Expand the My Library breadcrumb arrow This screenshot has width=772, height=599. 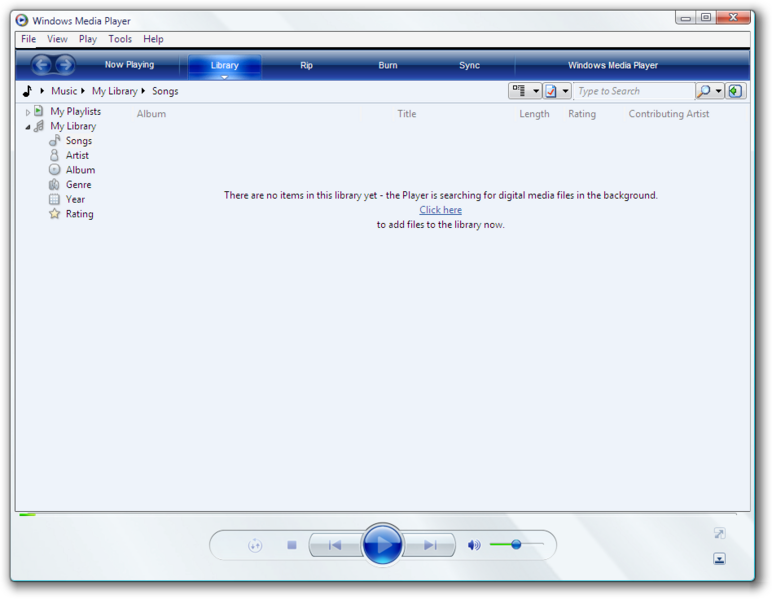click(143, 91)
